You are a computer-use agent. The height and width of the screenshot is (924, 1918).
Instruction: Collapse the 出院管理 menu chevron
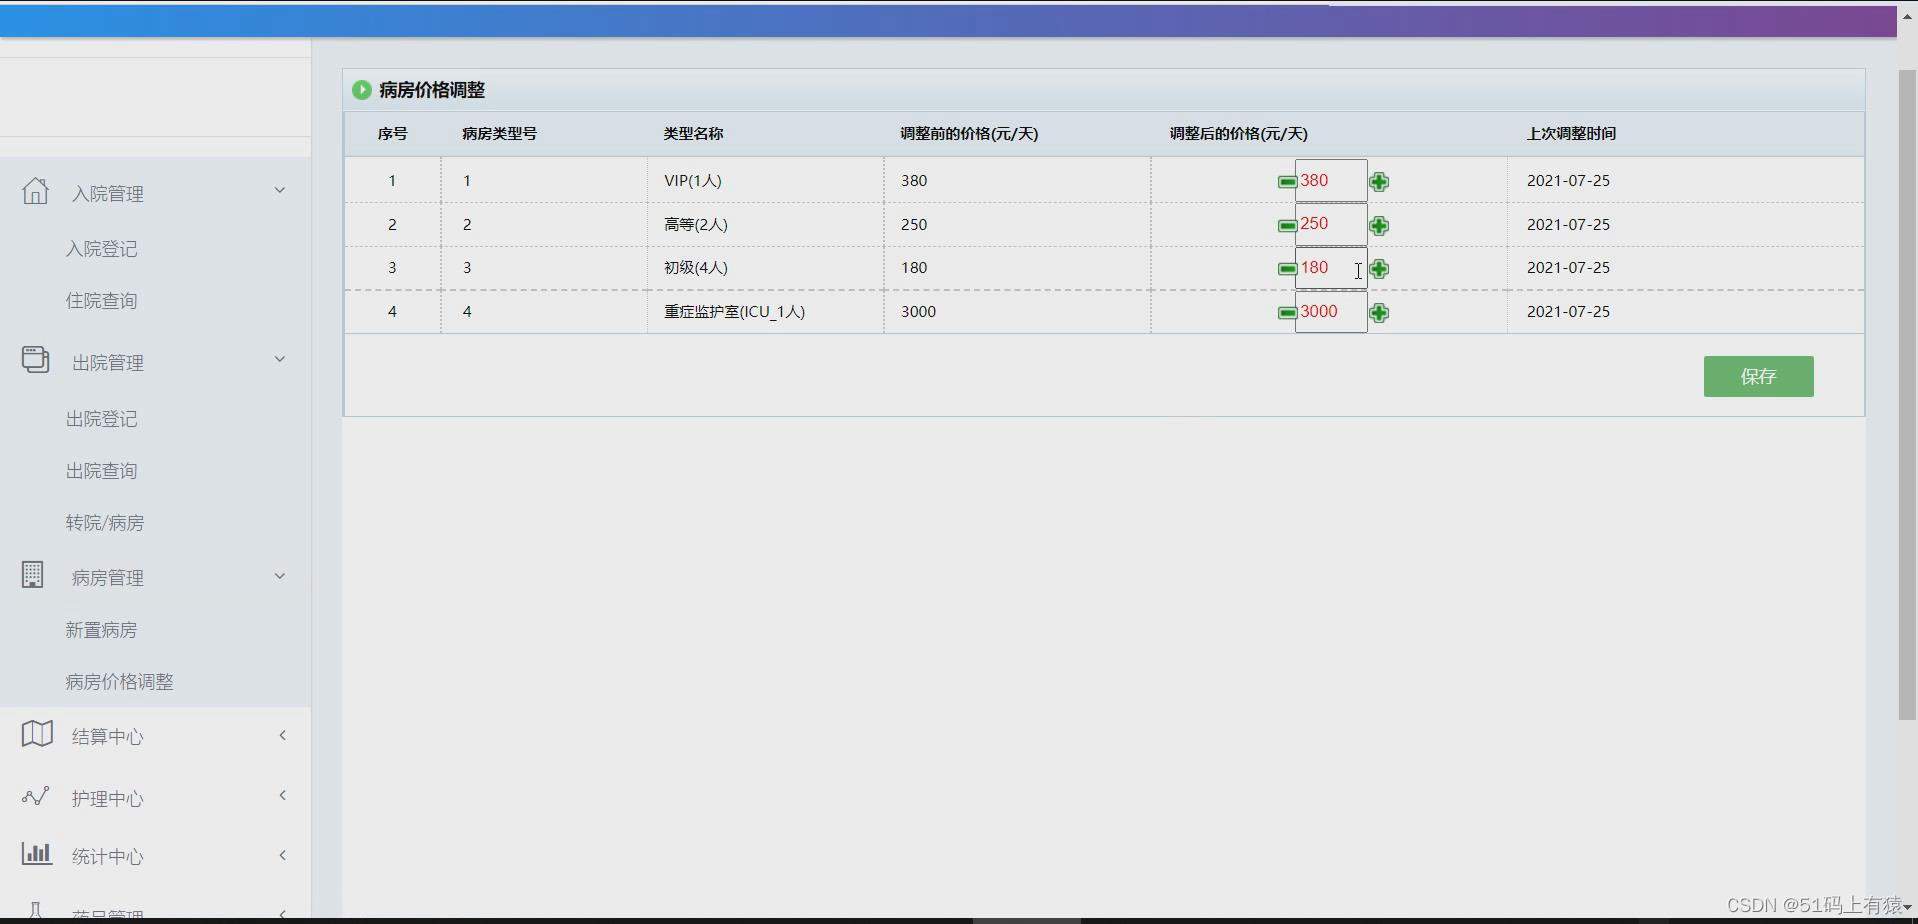coord(280,359)
